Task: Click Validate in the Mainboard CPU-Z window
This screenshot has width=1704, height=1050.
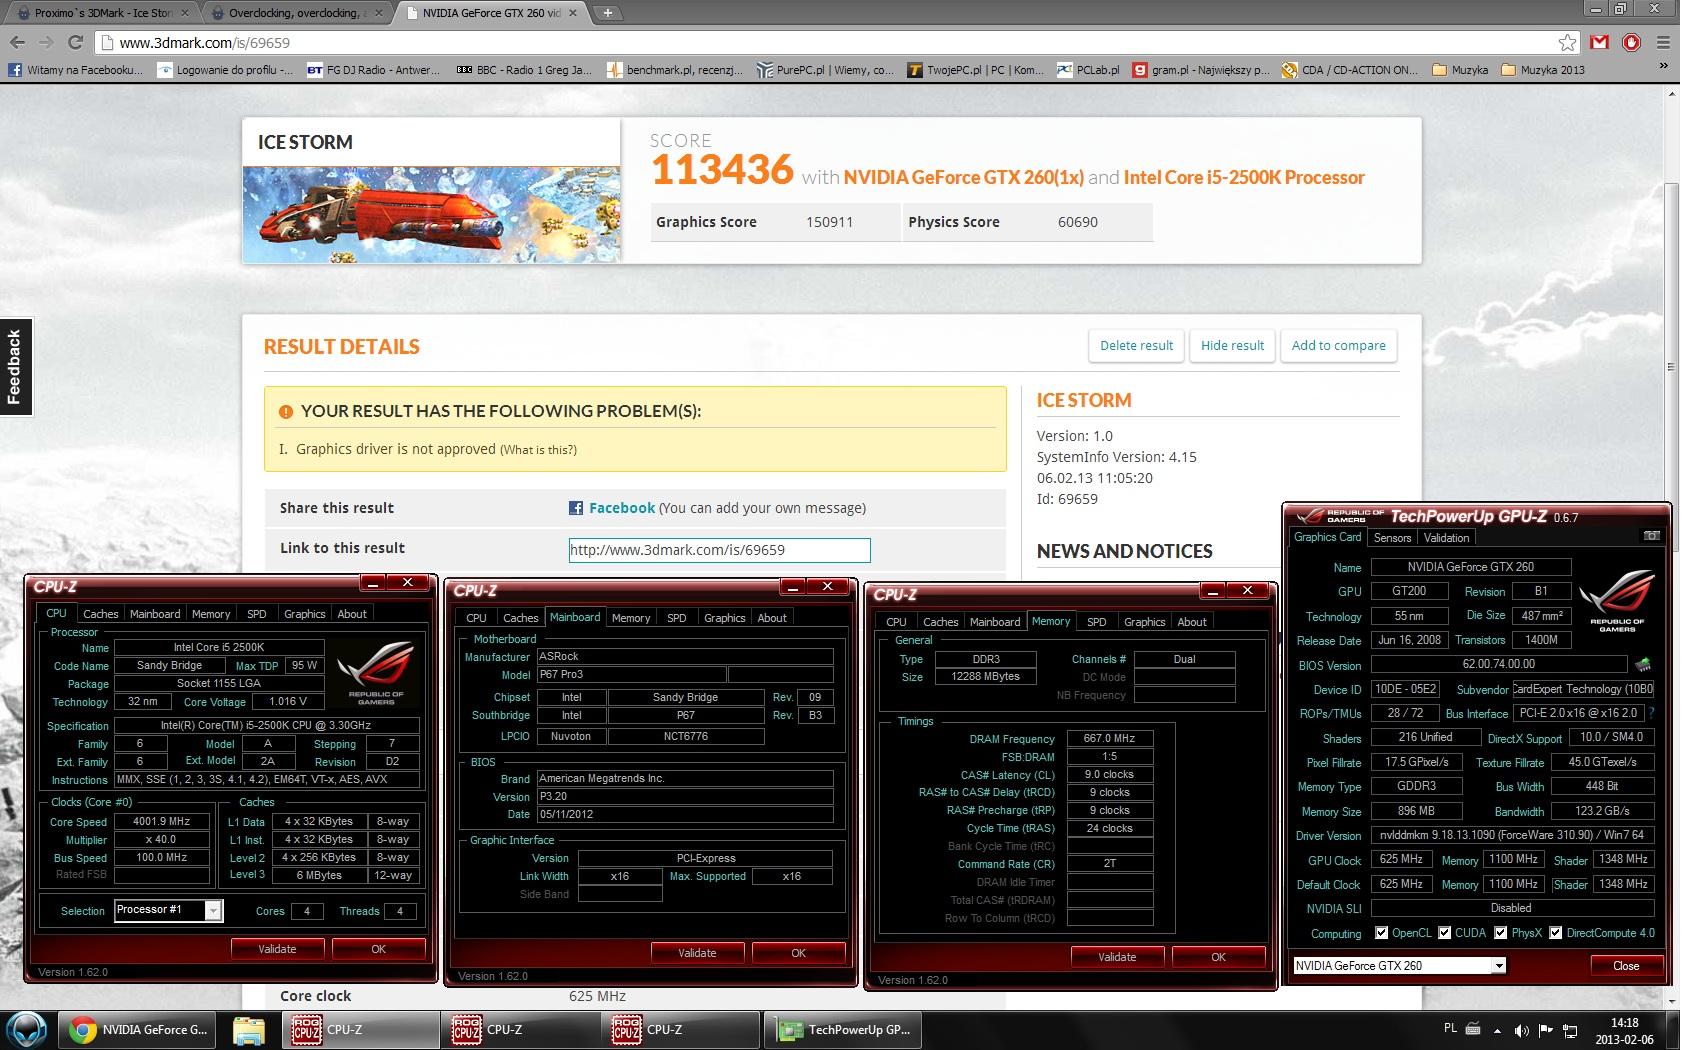Action: point(697,953)
